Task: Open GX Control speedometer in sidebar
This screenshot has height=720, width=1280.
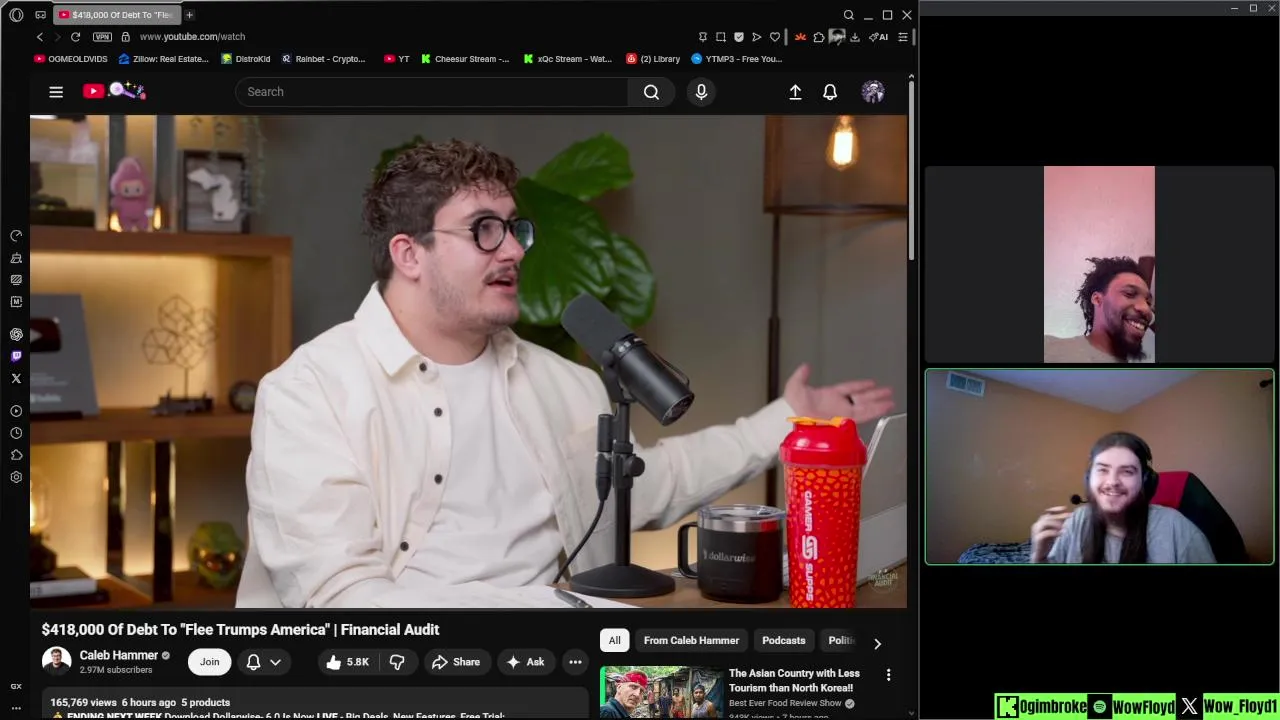Action: point(16,236)
